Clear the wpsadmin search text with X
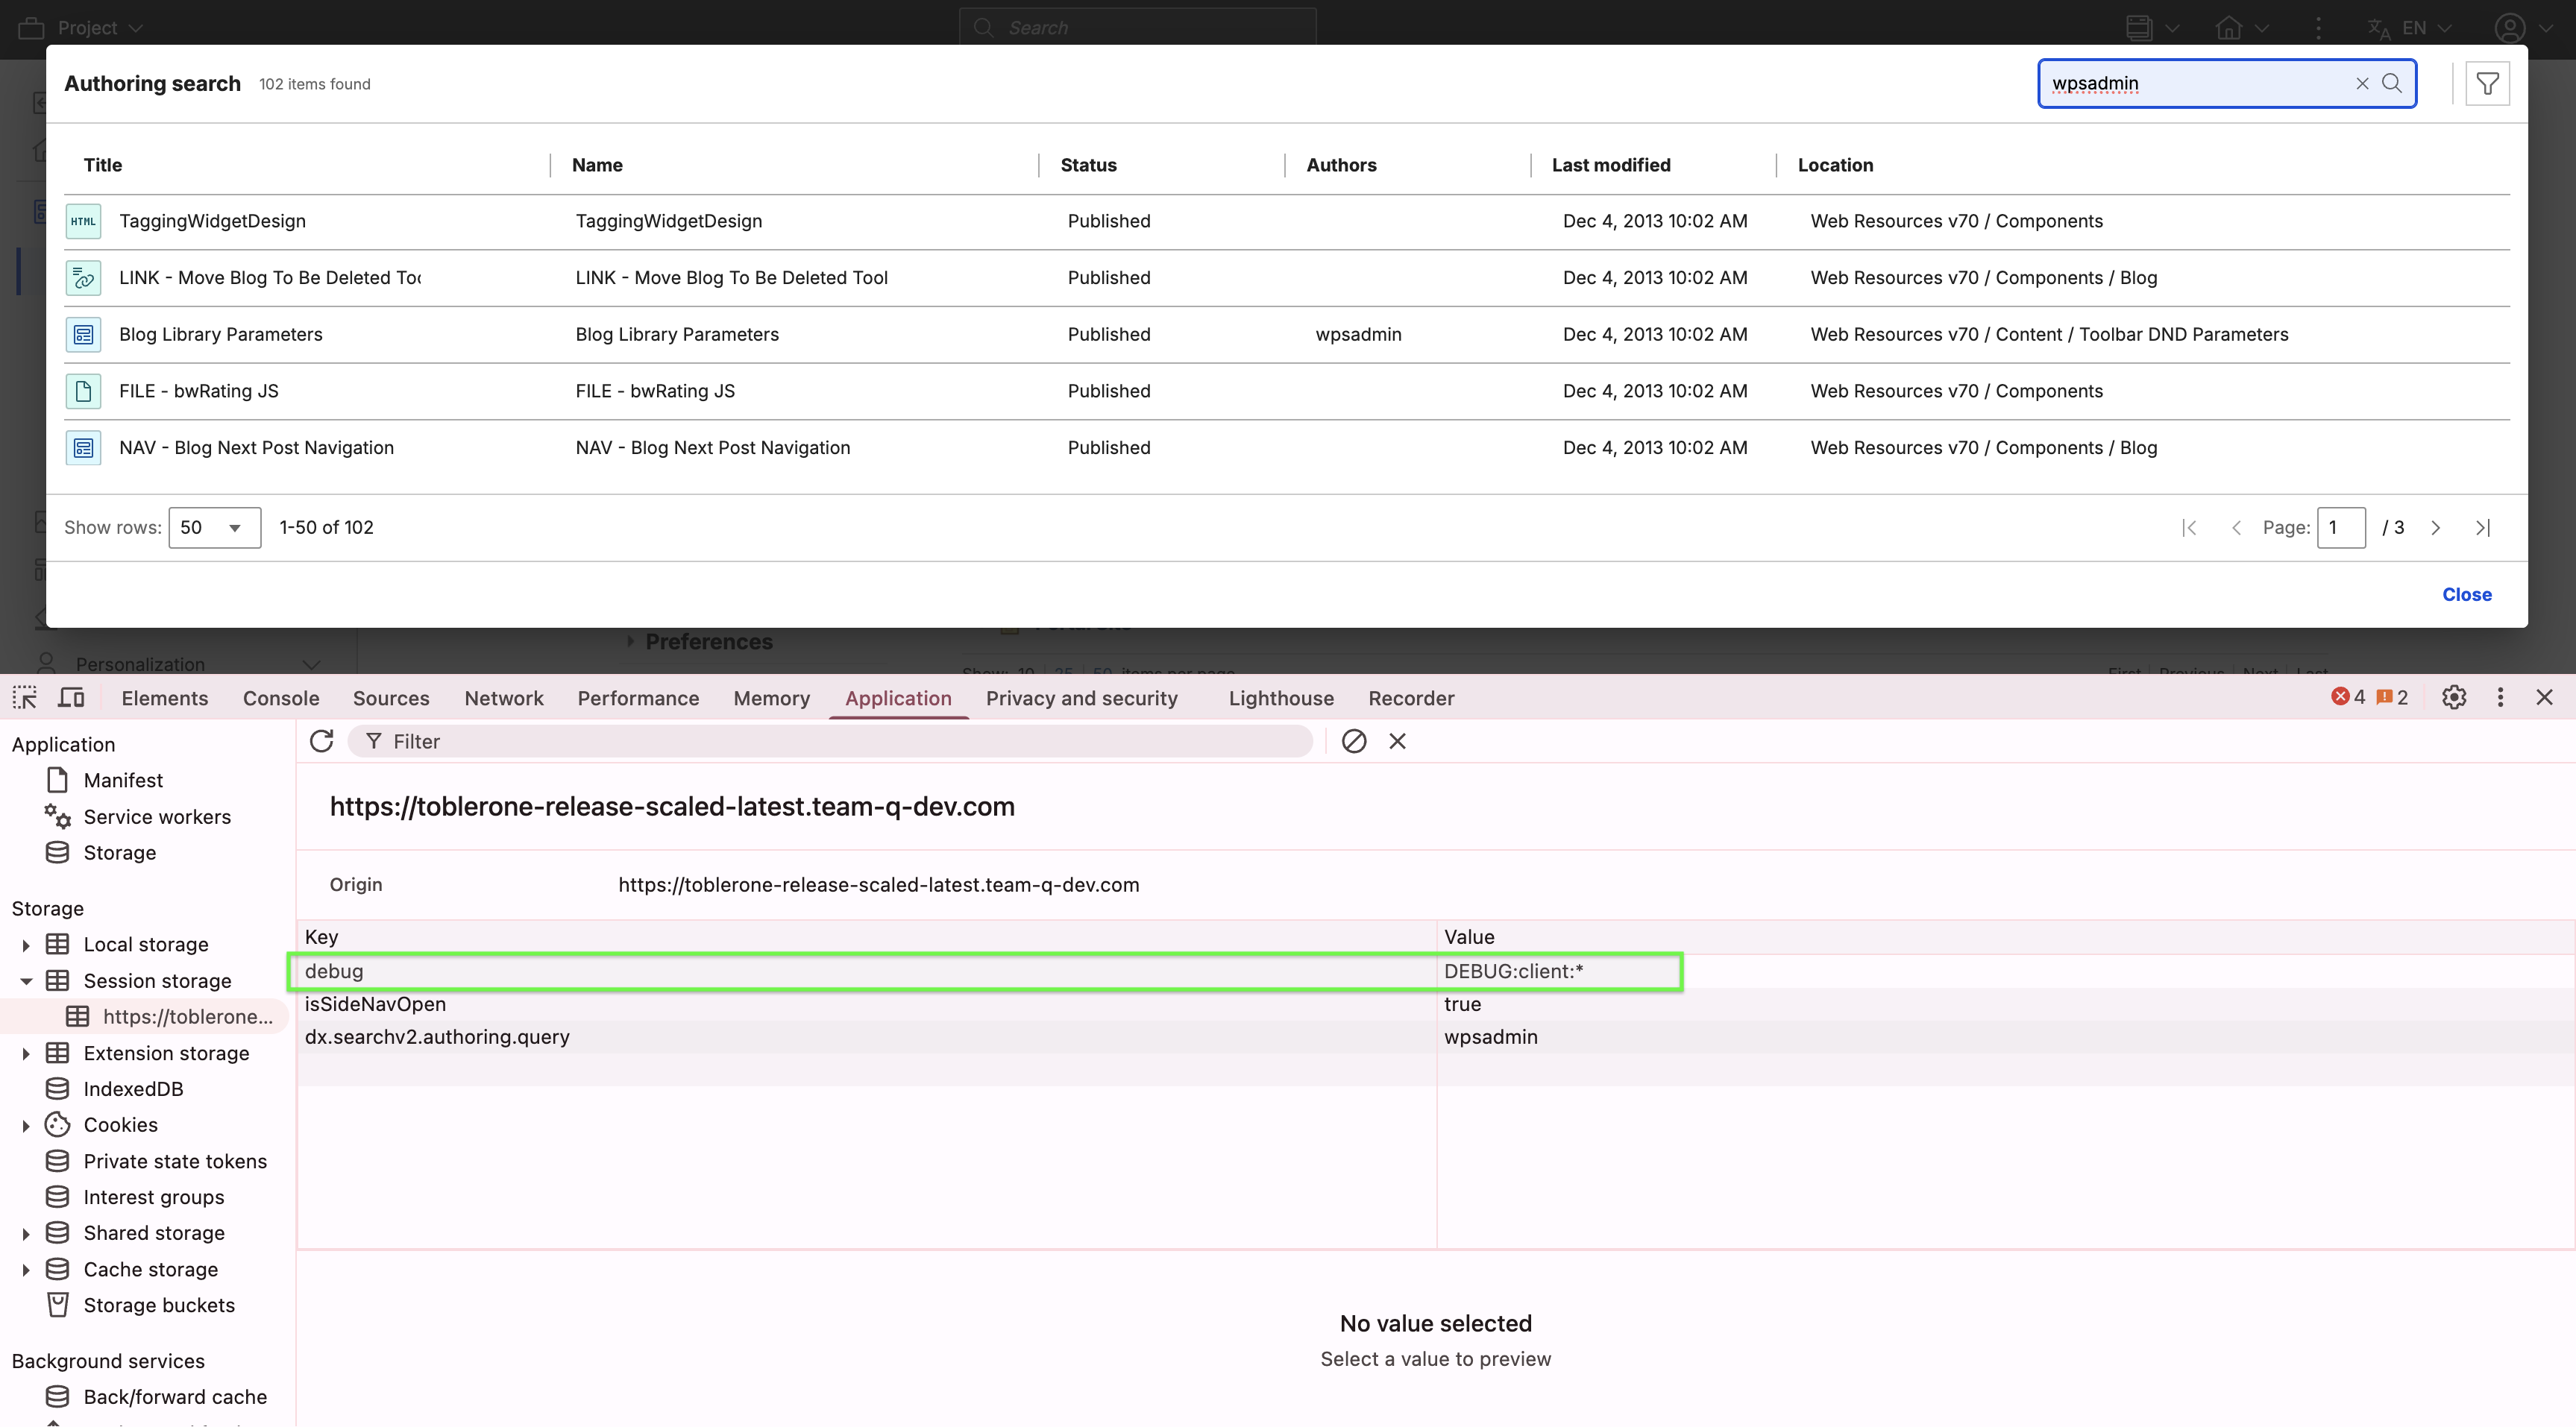Screen dimensions: 2576x1427 pos(2362,84)
